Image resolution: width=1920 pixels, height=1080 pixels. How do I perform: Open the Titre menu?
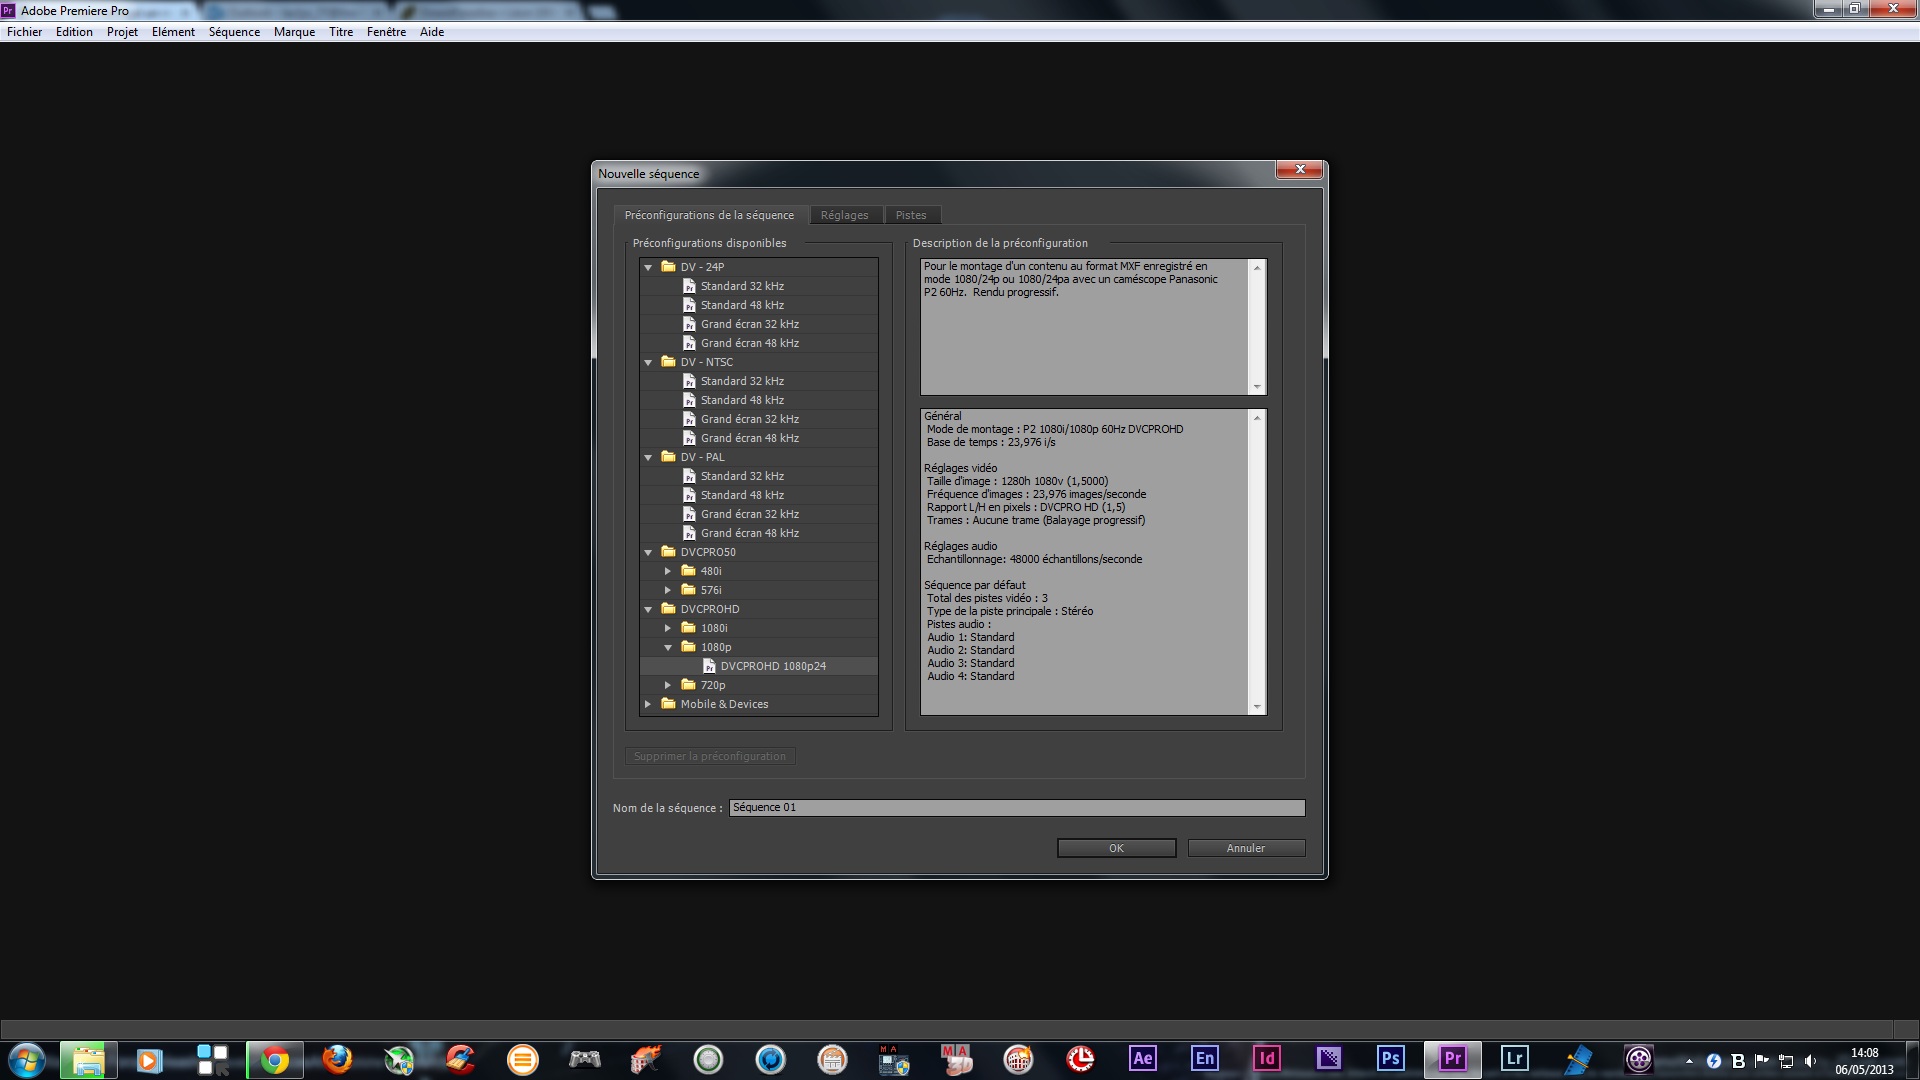click(x=341, y=32)
